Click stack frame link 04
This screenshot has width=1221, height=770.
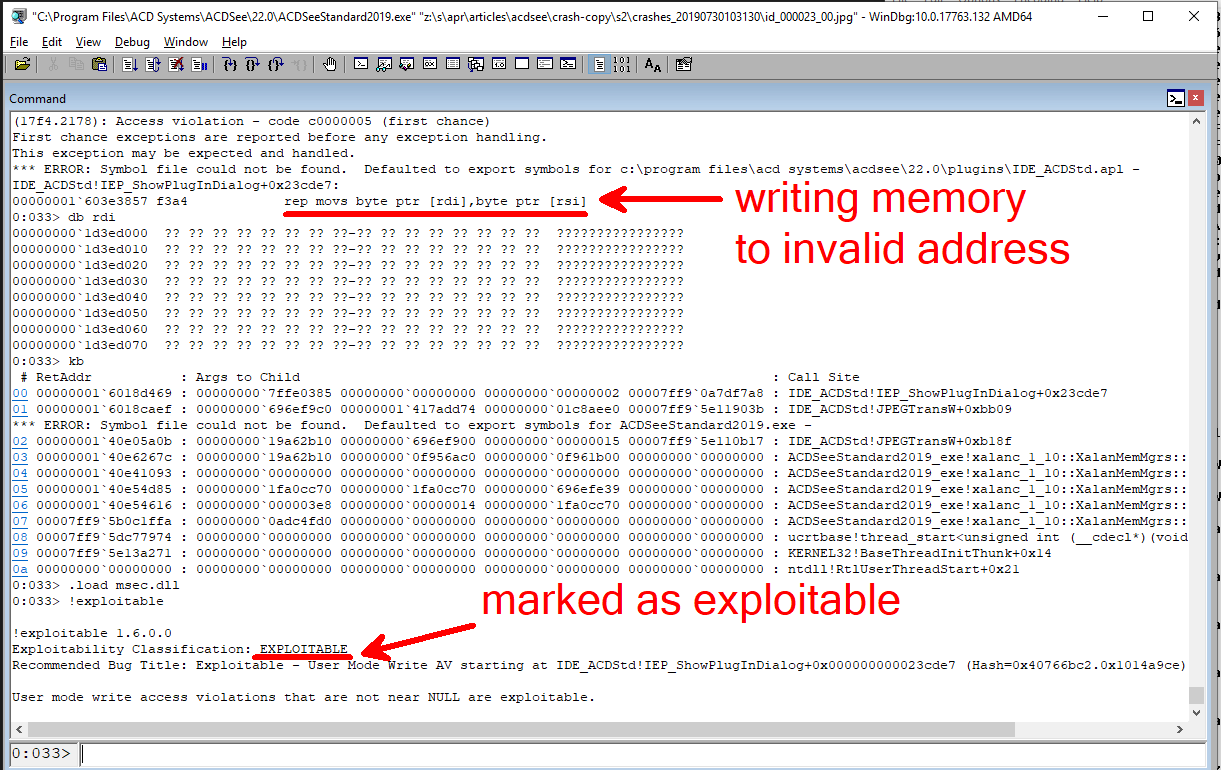pos(20,474)
